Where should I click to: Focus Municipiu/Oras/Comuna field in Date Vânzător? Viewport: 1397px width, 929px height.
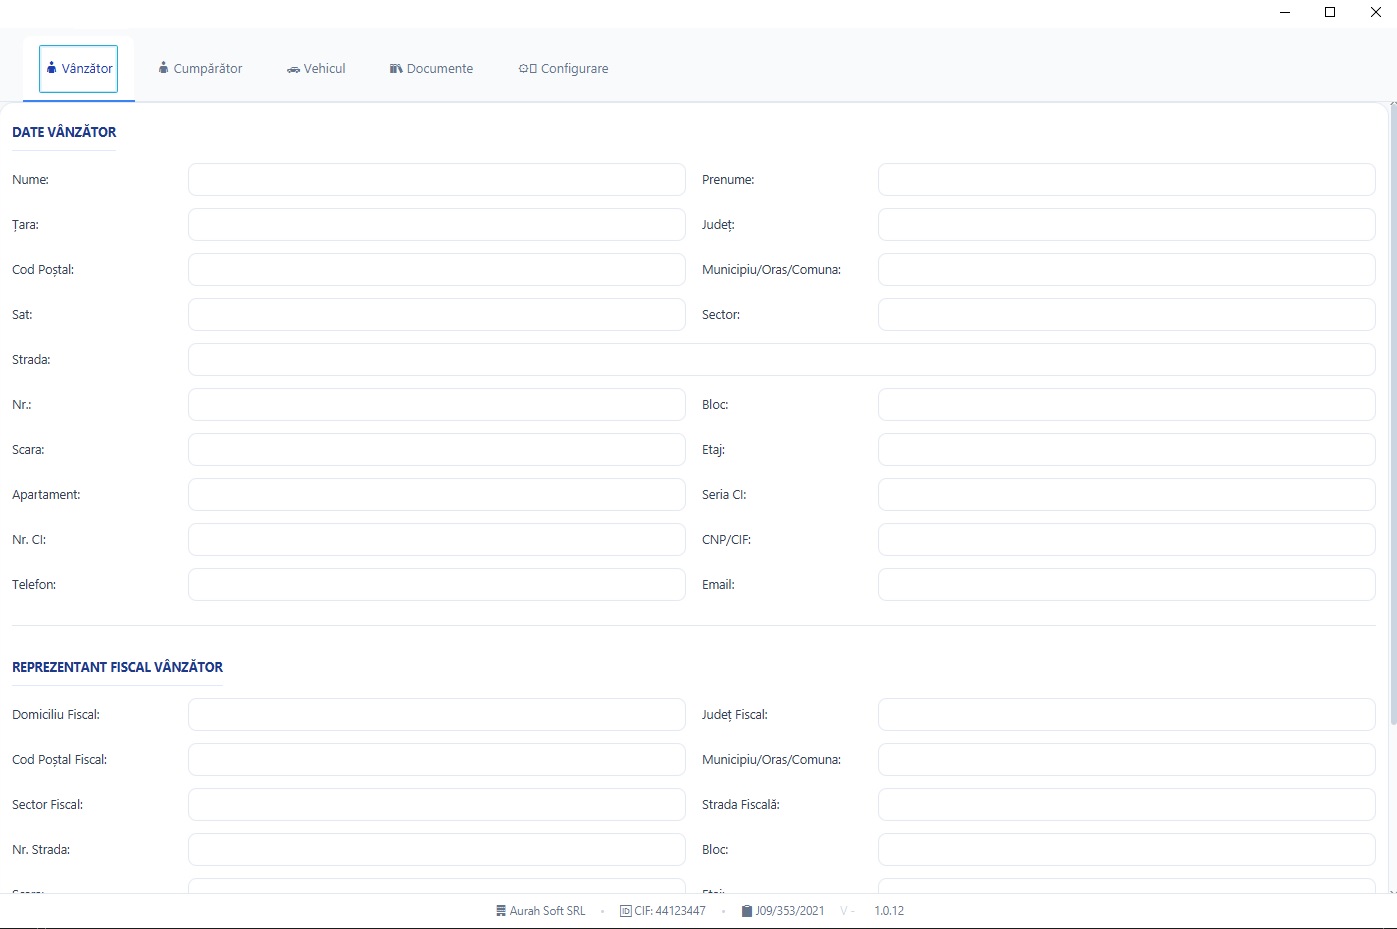click(x=1127, y=270)
